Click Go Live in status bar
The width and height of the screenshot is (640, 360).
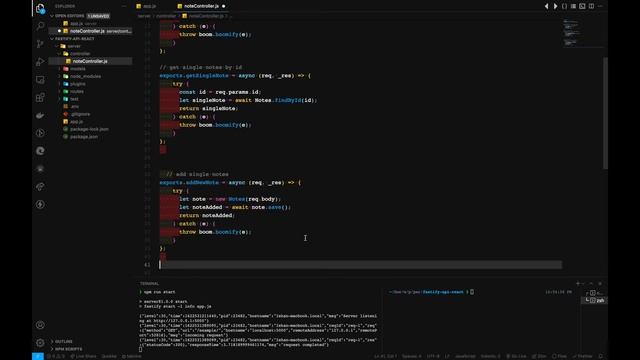(x=516, y=356)
